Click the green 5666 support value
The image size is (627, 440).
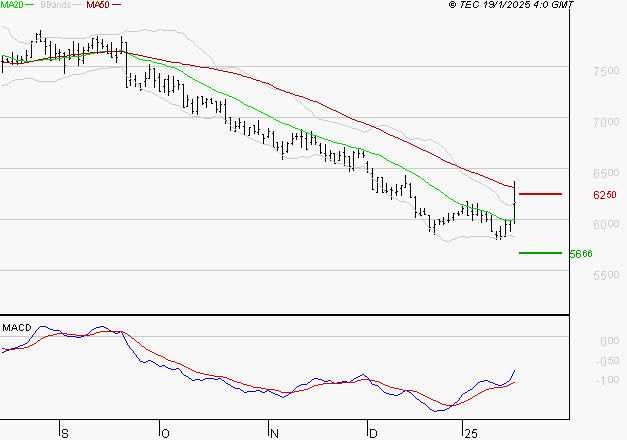(x=581, y=254)
